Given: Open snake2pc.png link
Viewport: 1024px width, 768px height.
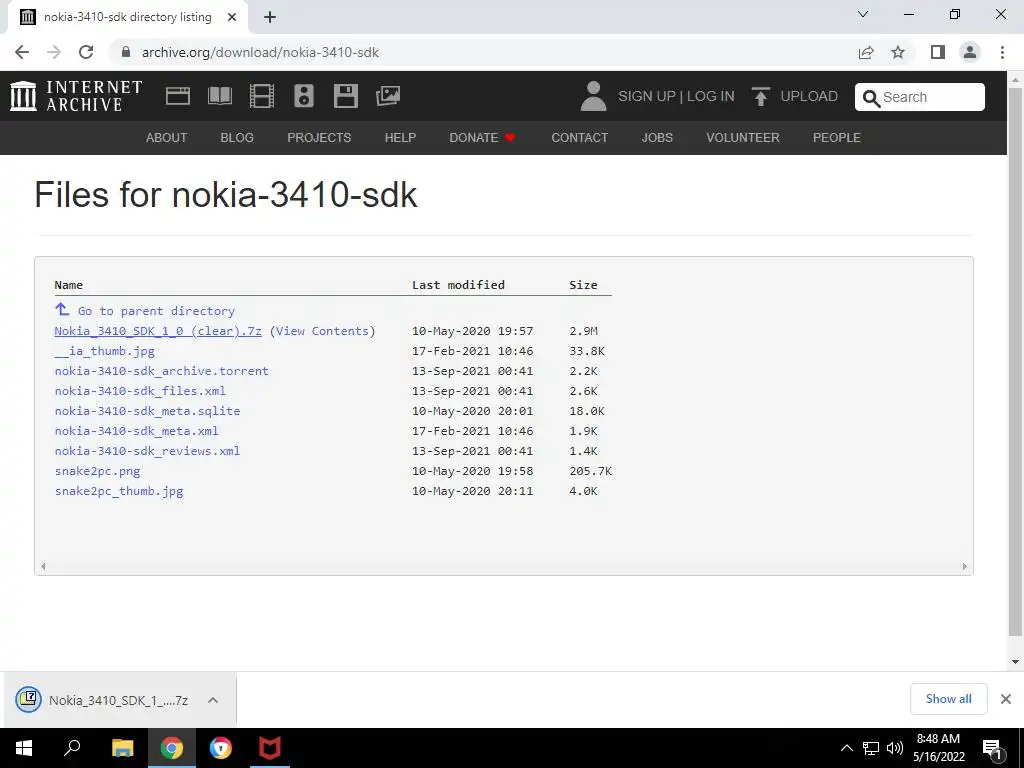Looking at the screenshot, I should tap(97, 471).
